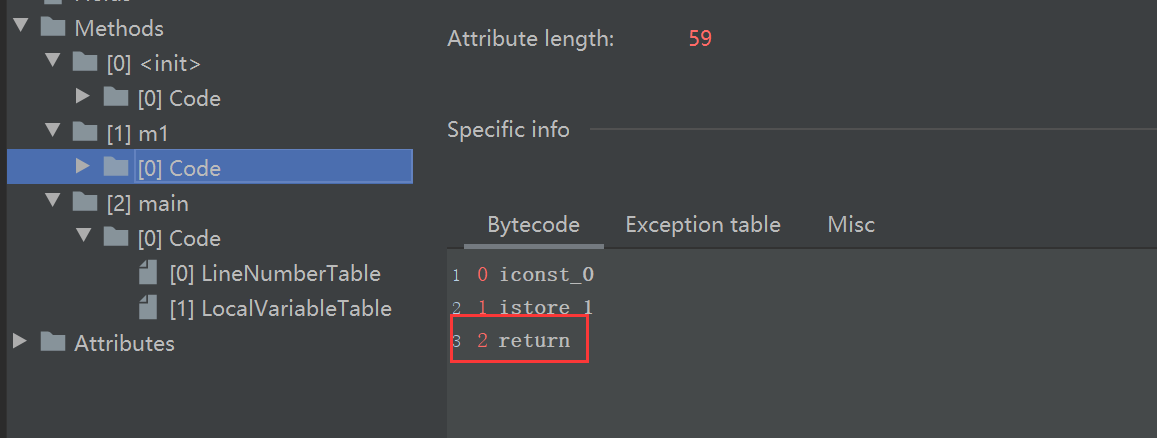This screenshot has height=438, width=1157.
Task: Switch to the Exception table tab
Action: click(x=702, y=225)
